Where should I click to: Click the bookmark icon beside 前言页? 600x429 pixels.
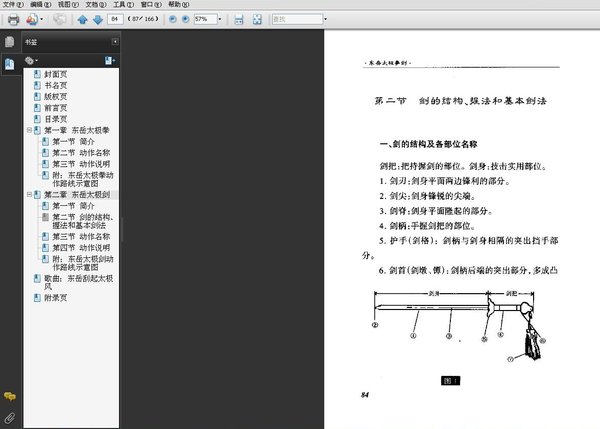pyautogui.click(x=37, y=108)
